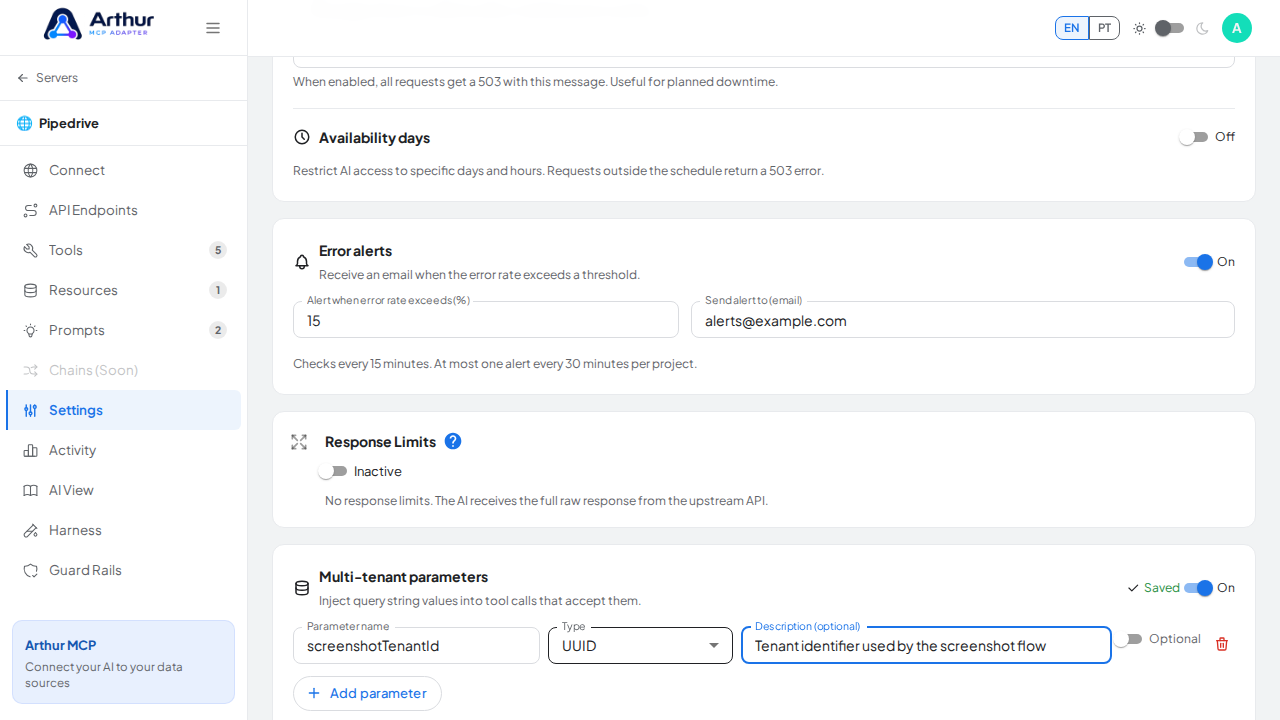The width and height of the screenshot is (1280, 720).
Task: Click the AI View book icon
Action: point(31,490)
